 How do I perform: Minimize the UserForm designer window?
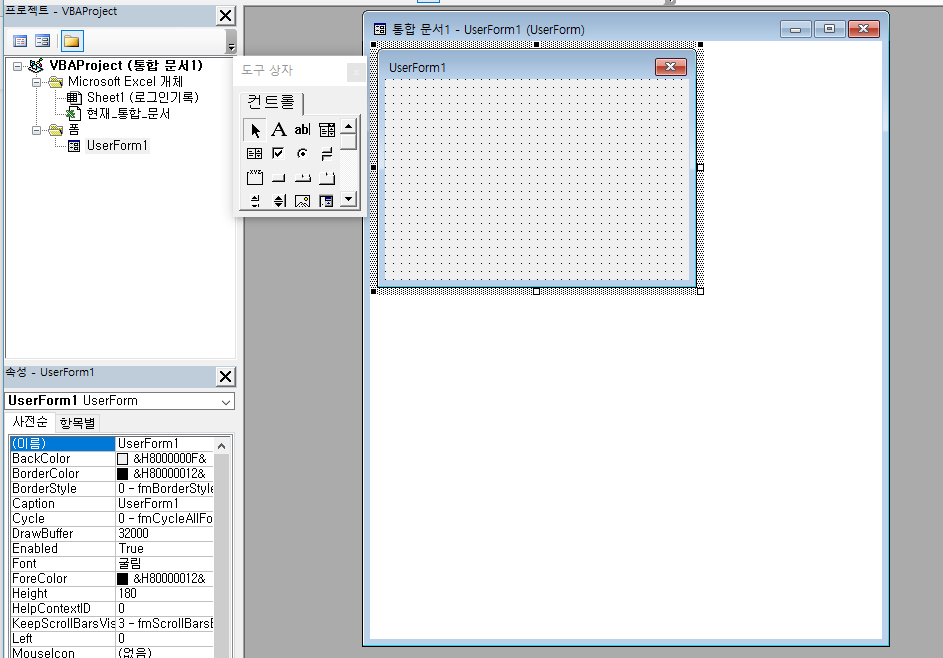pos(796,29)
